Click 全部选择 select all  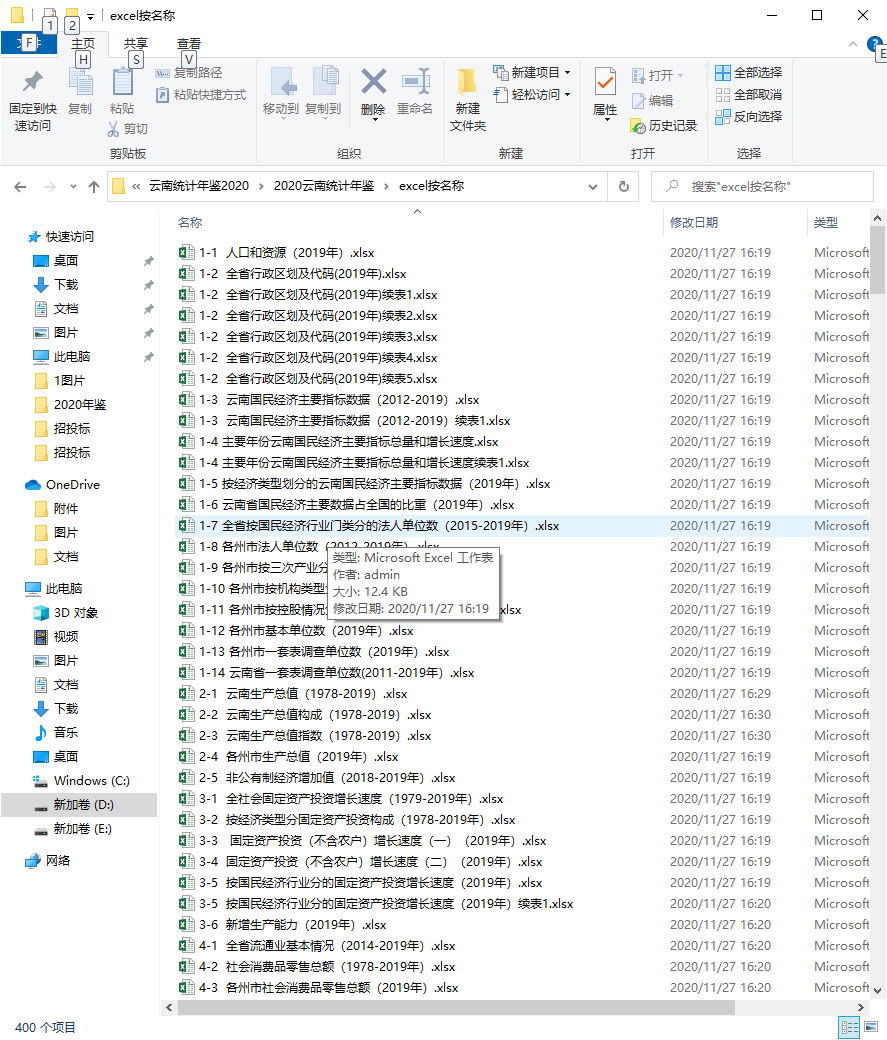point(748,72)
